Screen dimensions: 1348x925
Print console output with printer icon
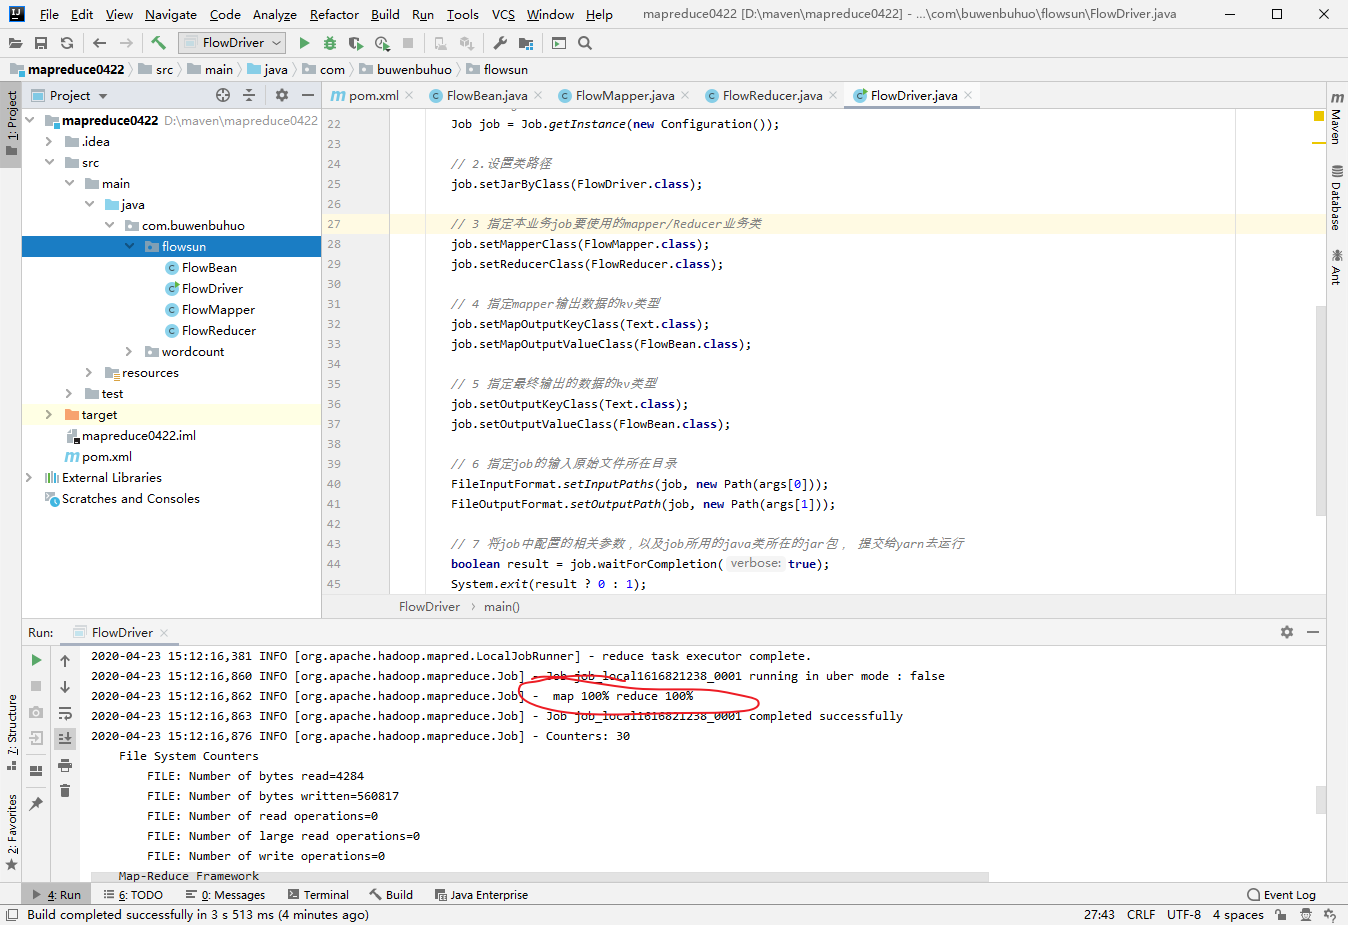65,765
